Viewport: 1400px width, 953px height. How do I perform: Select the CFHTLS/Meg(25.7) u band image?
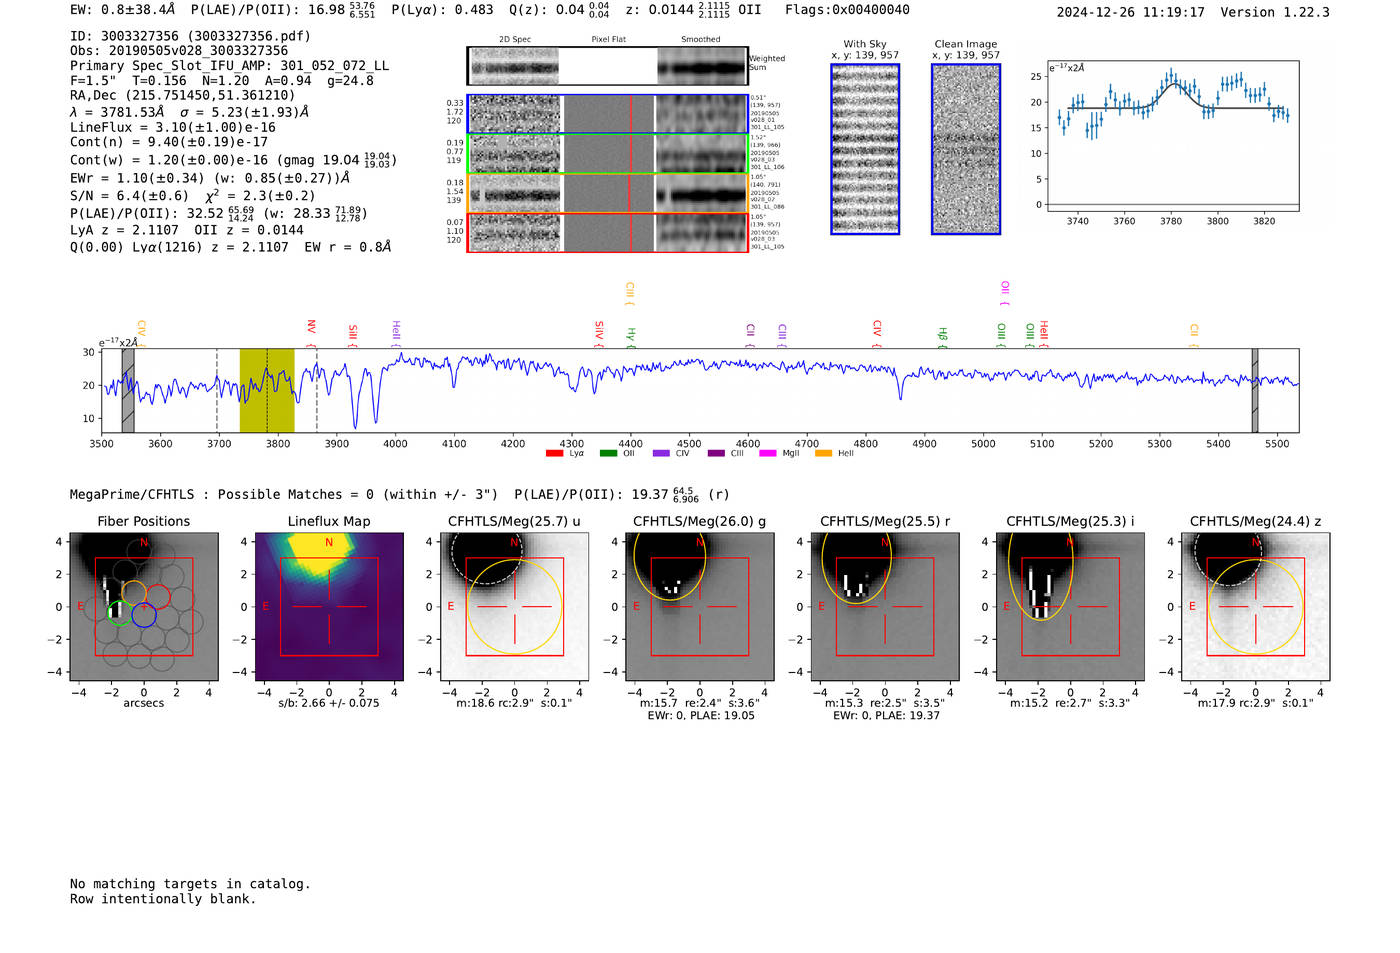pos(514,607)
